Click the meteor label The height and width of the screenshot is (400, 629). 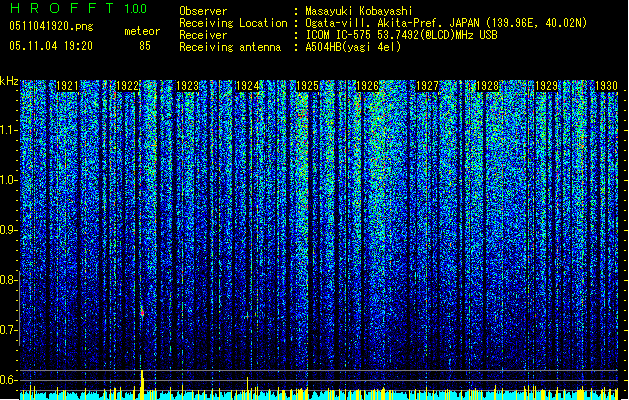[142, 31]
